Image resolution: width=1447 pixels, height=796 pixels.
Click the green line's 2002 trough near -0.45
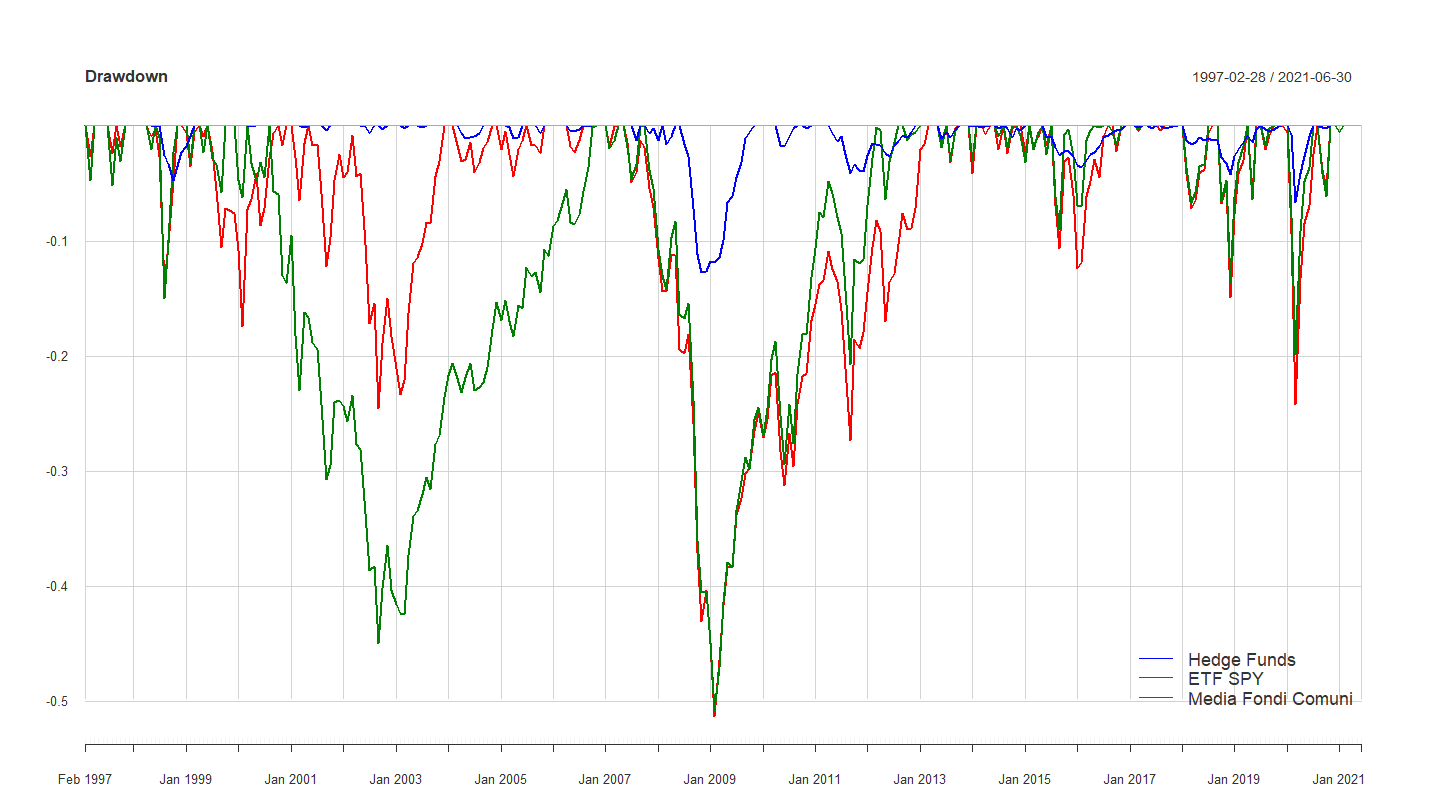[x=378, y=641]
